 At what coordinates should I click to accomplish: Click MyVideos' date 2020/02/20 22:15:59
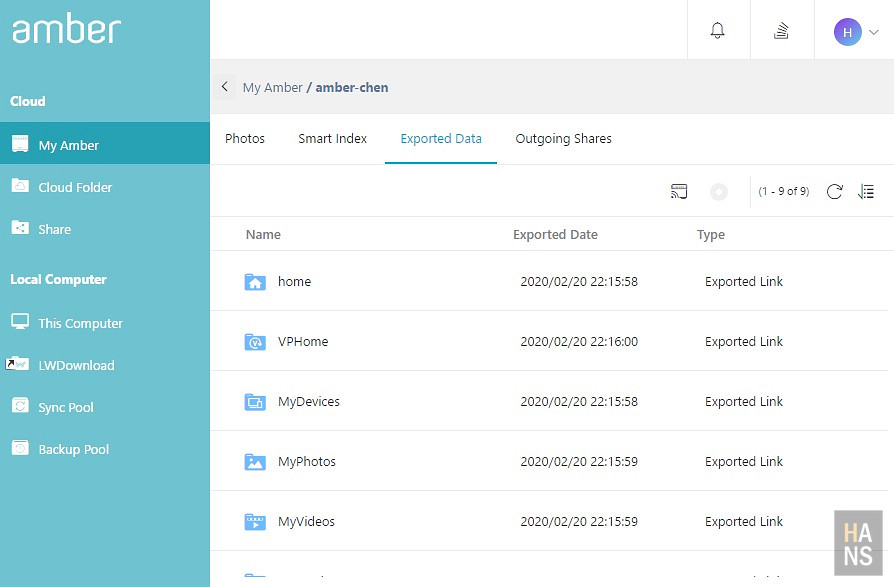point(579,521)
